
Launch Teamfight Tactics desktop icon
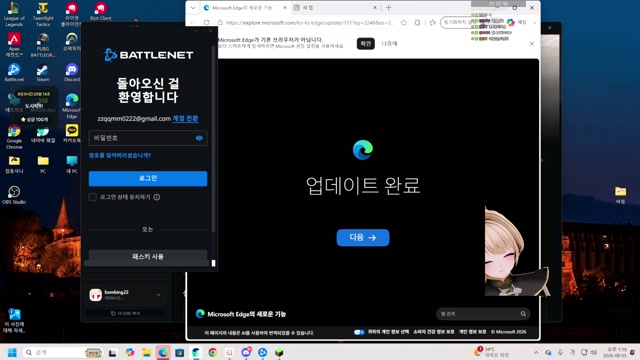pos(43,14)
